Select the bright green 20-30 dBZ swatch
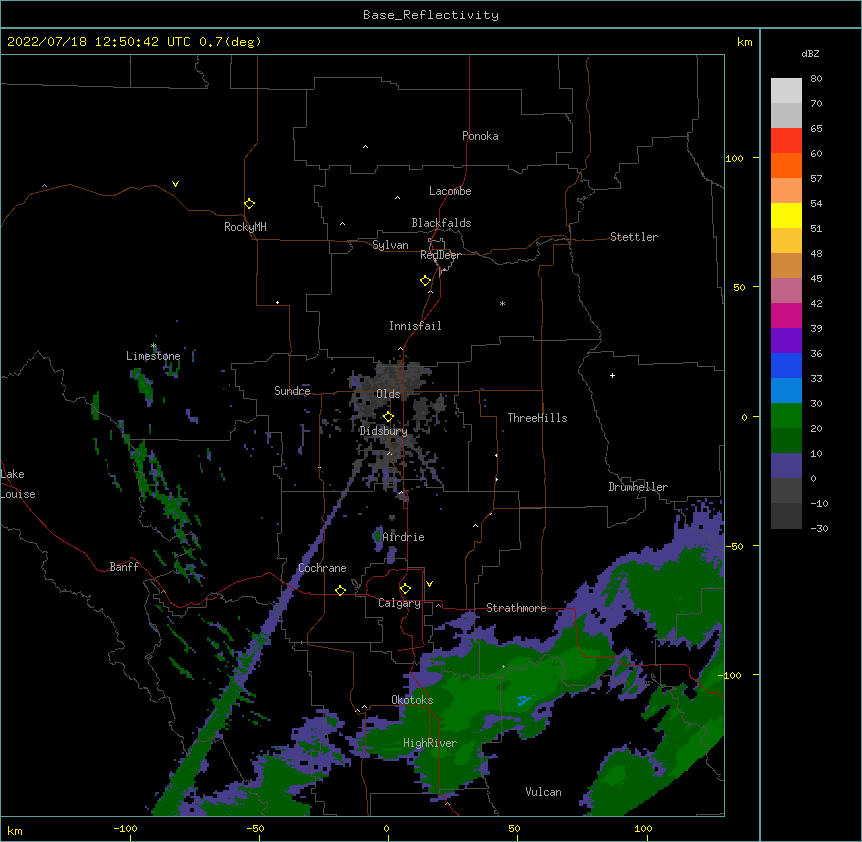 pyautogui.click(x=786, y=416)
